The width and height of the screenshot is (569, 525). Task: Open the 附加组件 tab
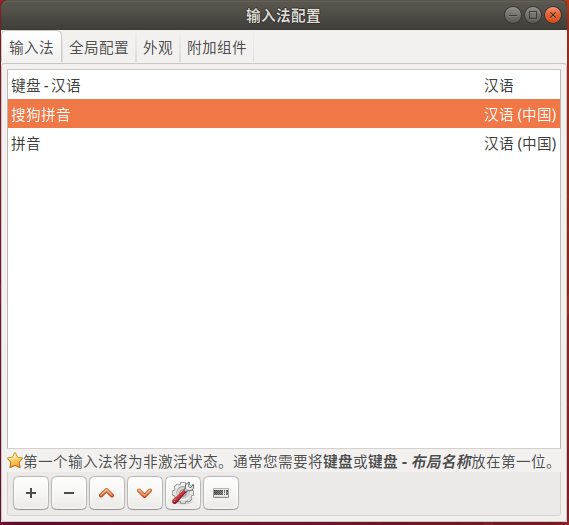click(x=217, y=48)
